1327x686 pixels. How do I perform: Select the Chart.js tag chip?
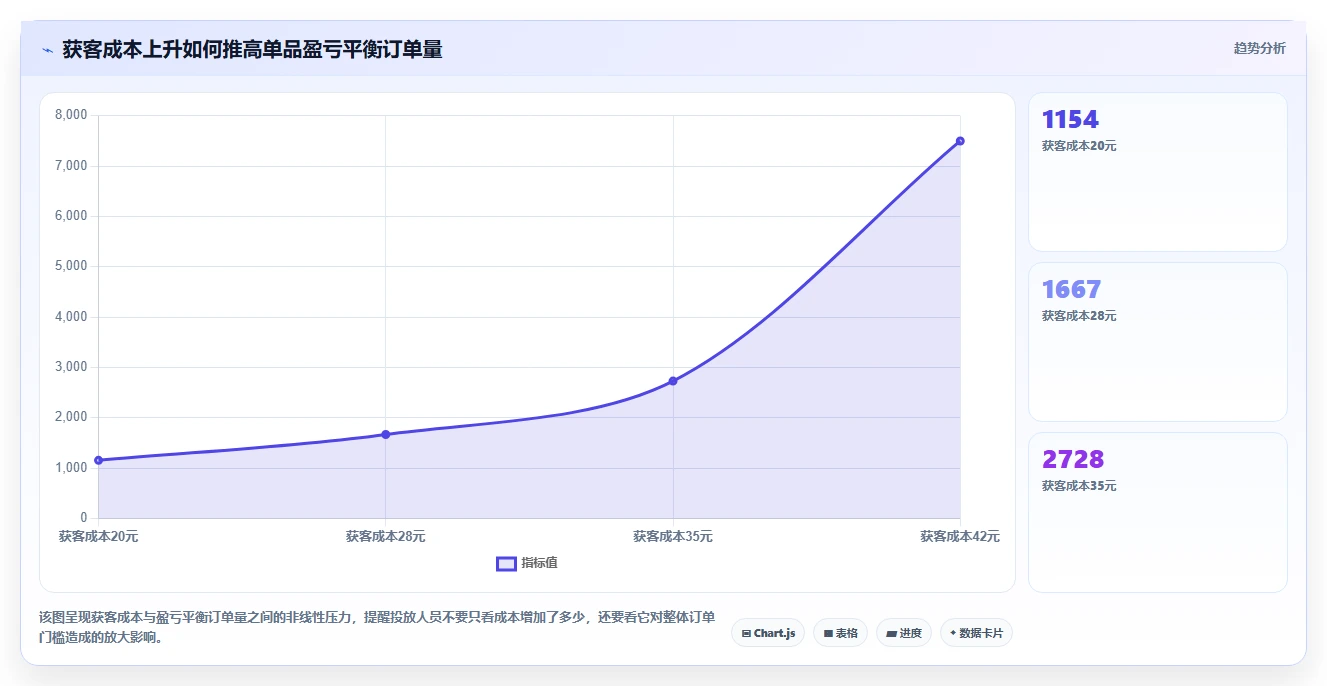(768, 633)
